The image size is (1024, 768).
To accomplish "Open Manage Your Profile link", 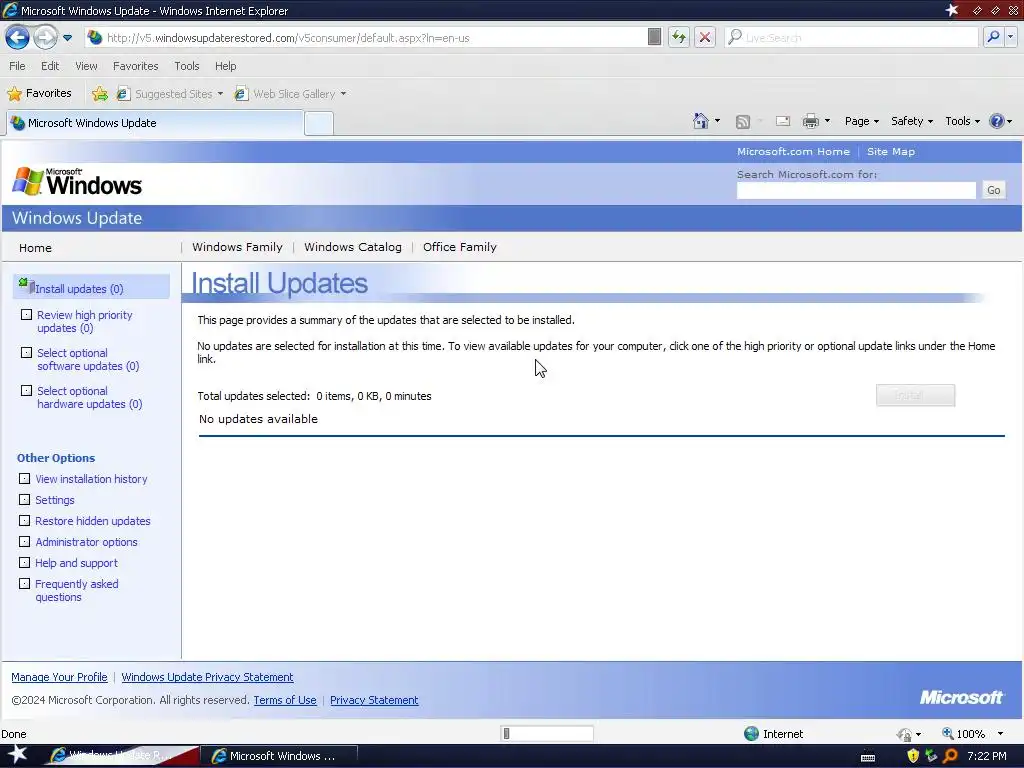I will click(59, 677).
